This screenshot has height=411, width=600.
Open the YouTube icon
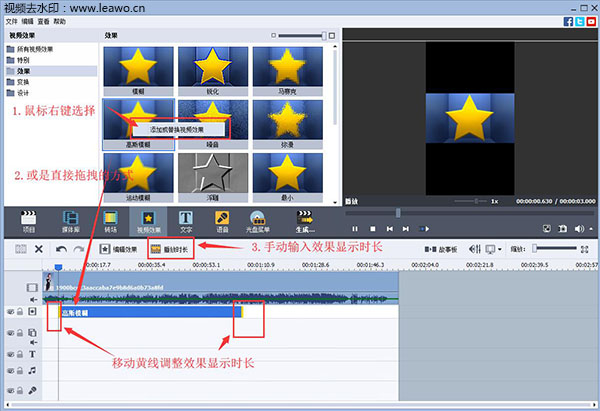tap(591, 21)
